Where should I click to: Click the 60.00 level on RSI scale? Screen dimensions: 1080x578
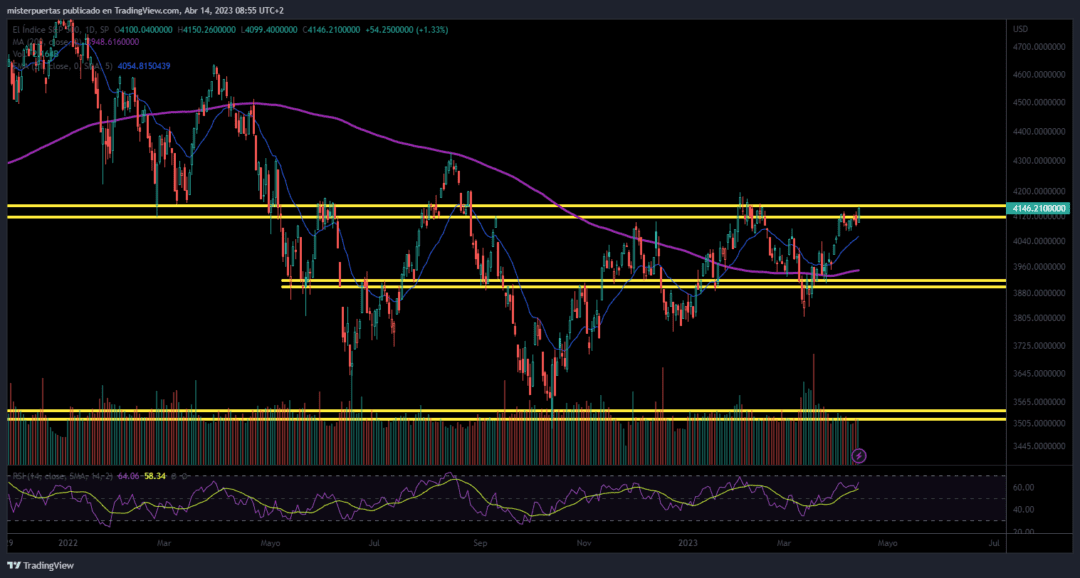tap(1024, 487)
